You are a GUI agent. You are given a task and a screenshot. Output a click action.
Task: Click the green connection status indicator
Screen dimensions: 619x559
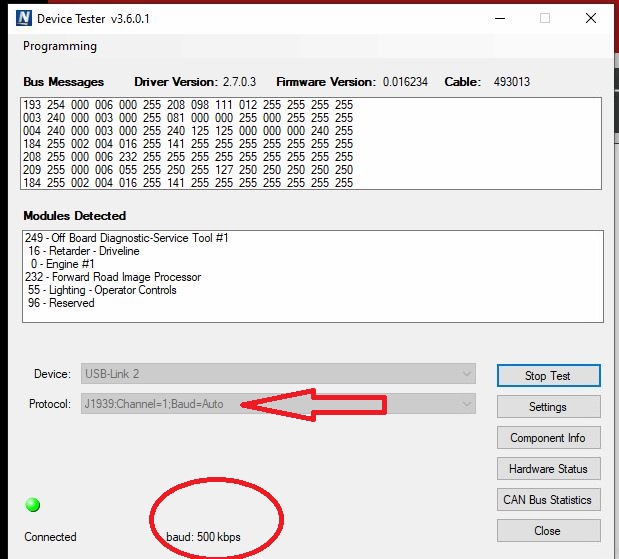(33, 505)
